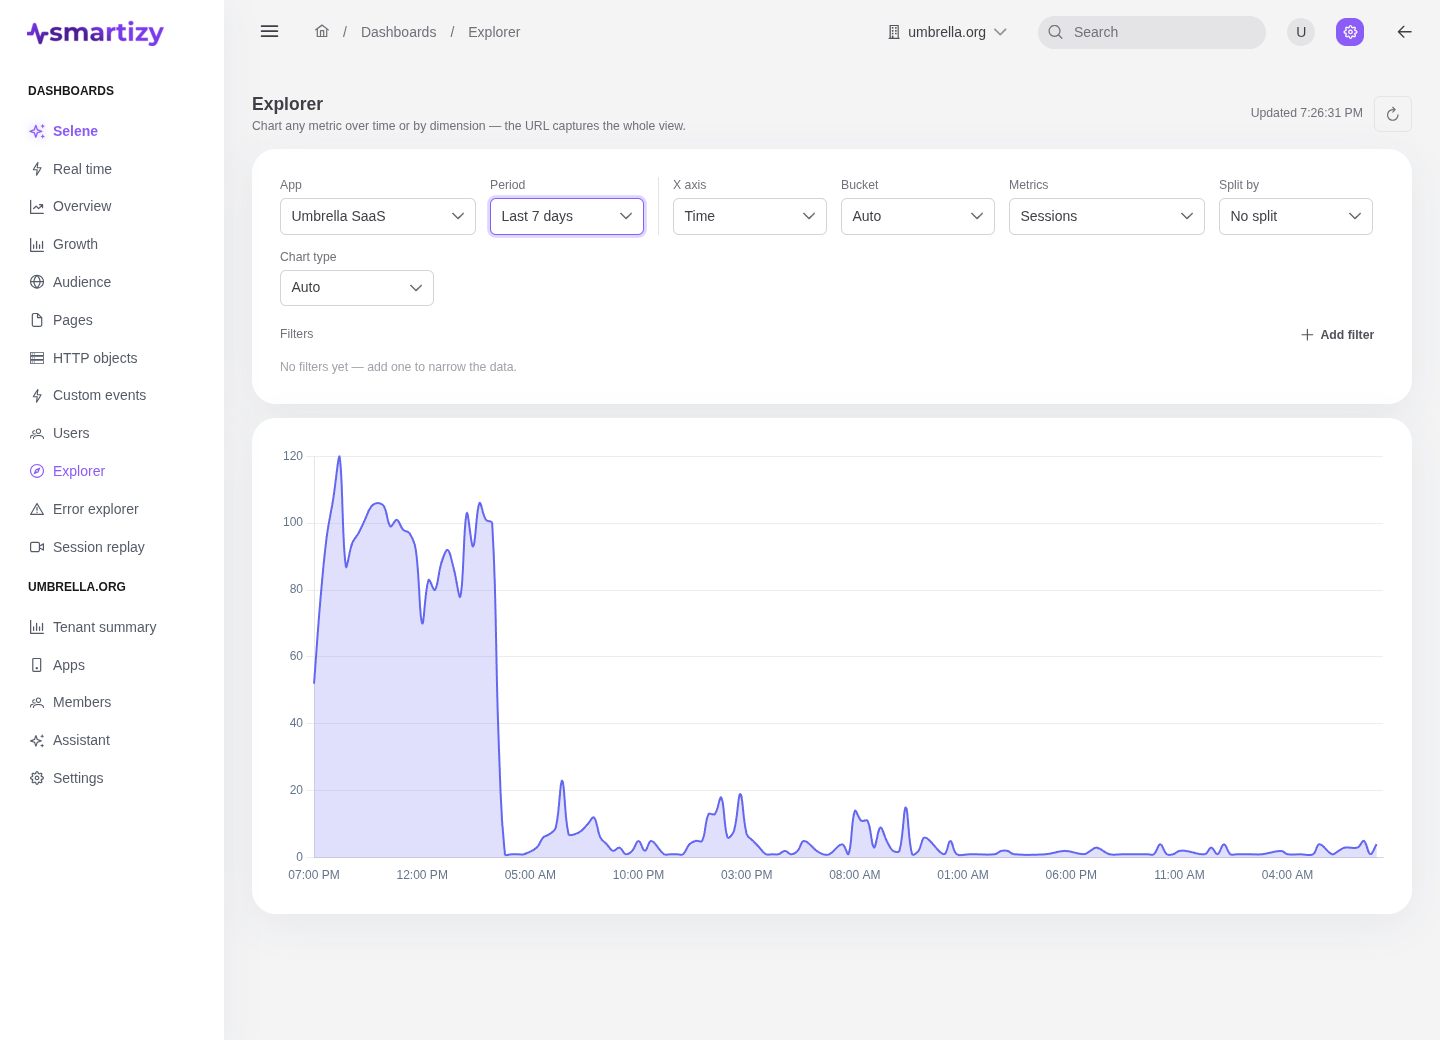
Task: Open the App dropdown Umbrella SaaS
Action: coord(378,216)
